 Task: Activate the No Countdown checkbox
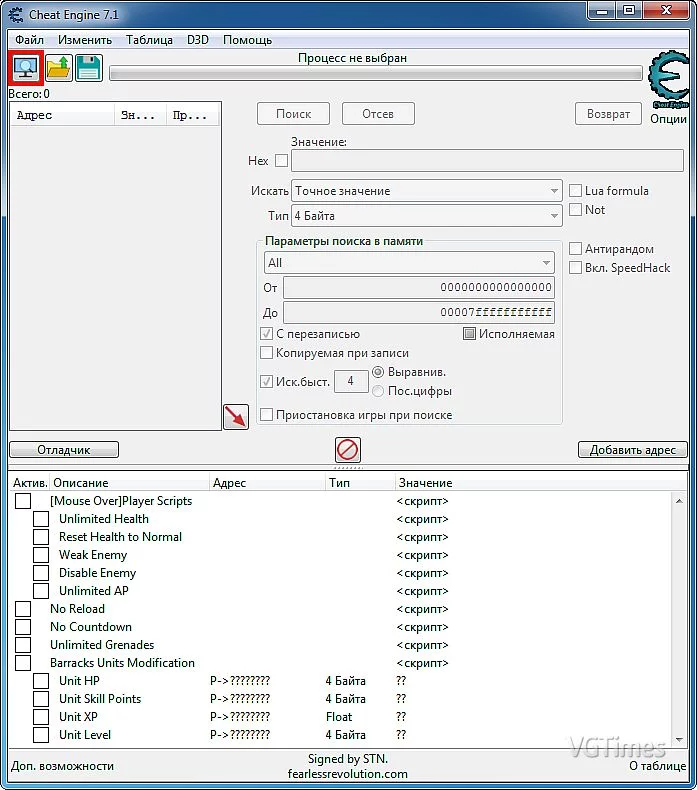click(x=23, y=627)
